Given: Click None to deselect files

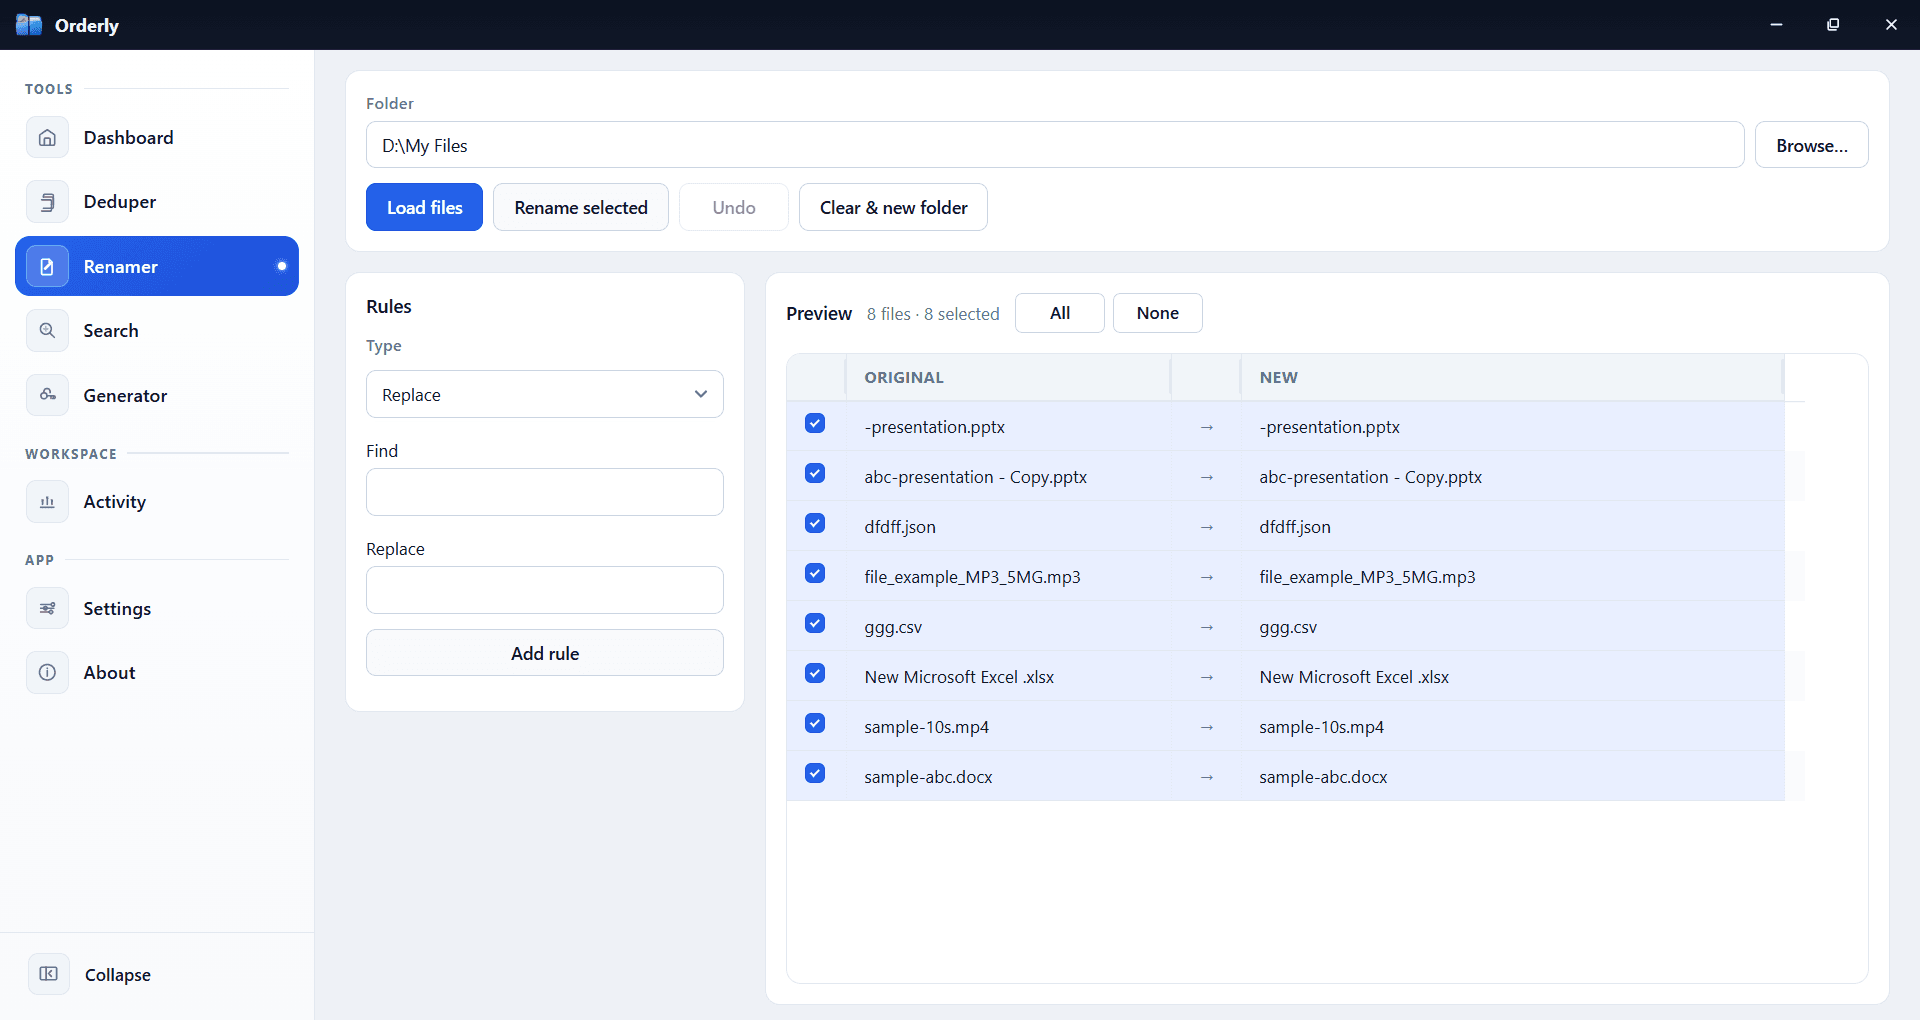Looking at the screenshot, I should click(x=1158, y=313).
